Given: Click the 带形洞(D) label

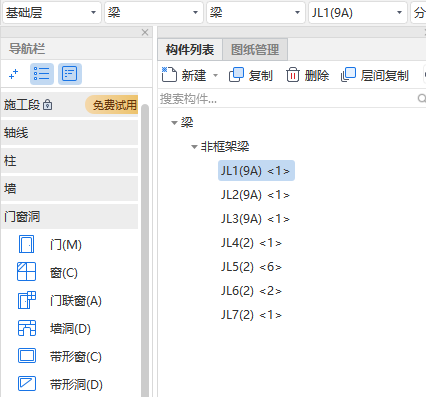Looking at the screenshot, I should tap(76, 385).
